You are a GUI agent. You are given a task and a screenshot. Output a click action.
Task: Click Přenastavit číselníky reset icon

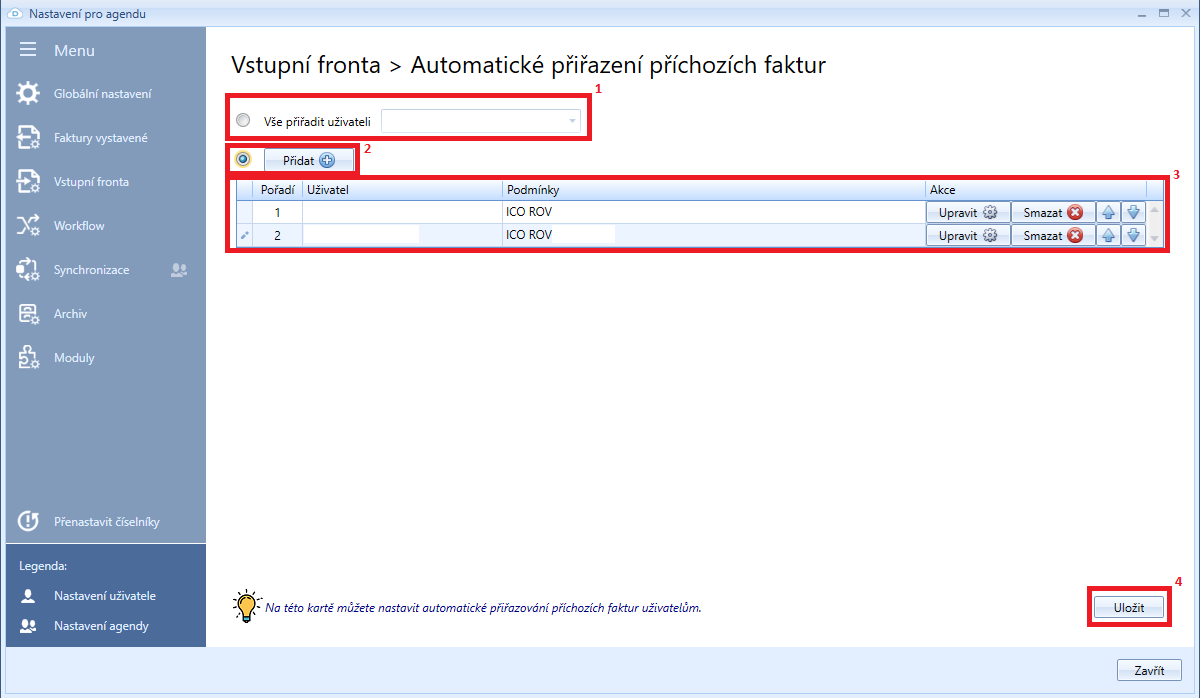click(x=28, y=522)
